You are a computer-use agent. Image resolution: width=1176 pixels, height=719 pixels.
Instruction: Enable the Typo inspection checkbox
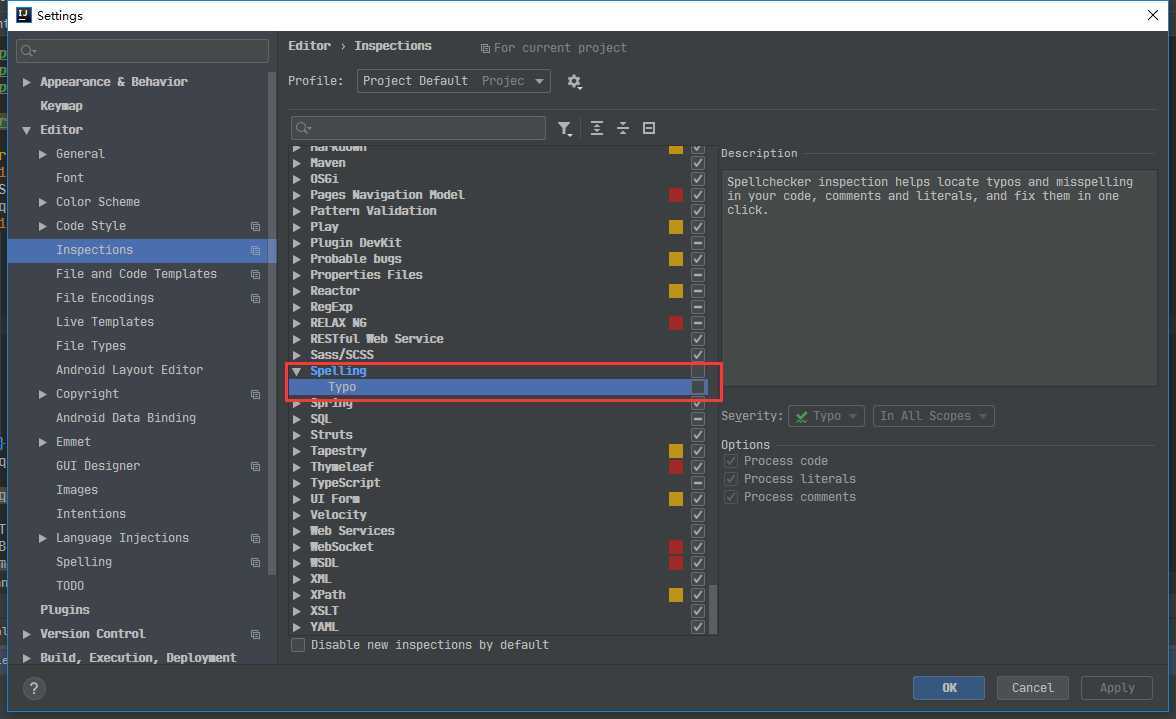pos(698,387)
